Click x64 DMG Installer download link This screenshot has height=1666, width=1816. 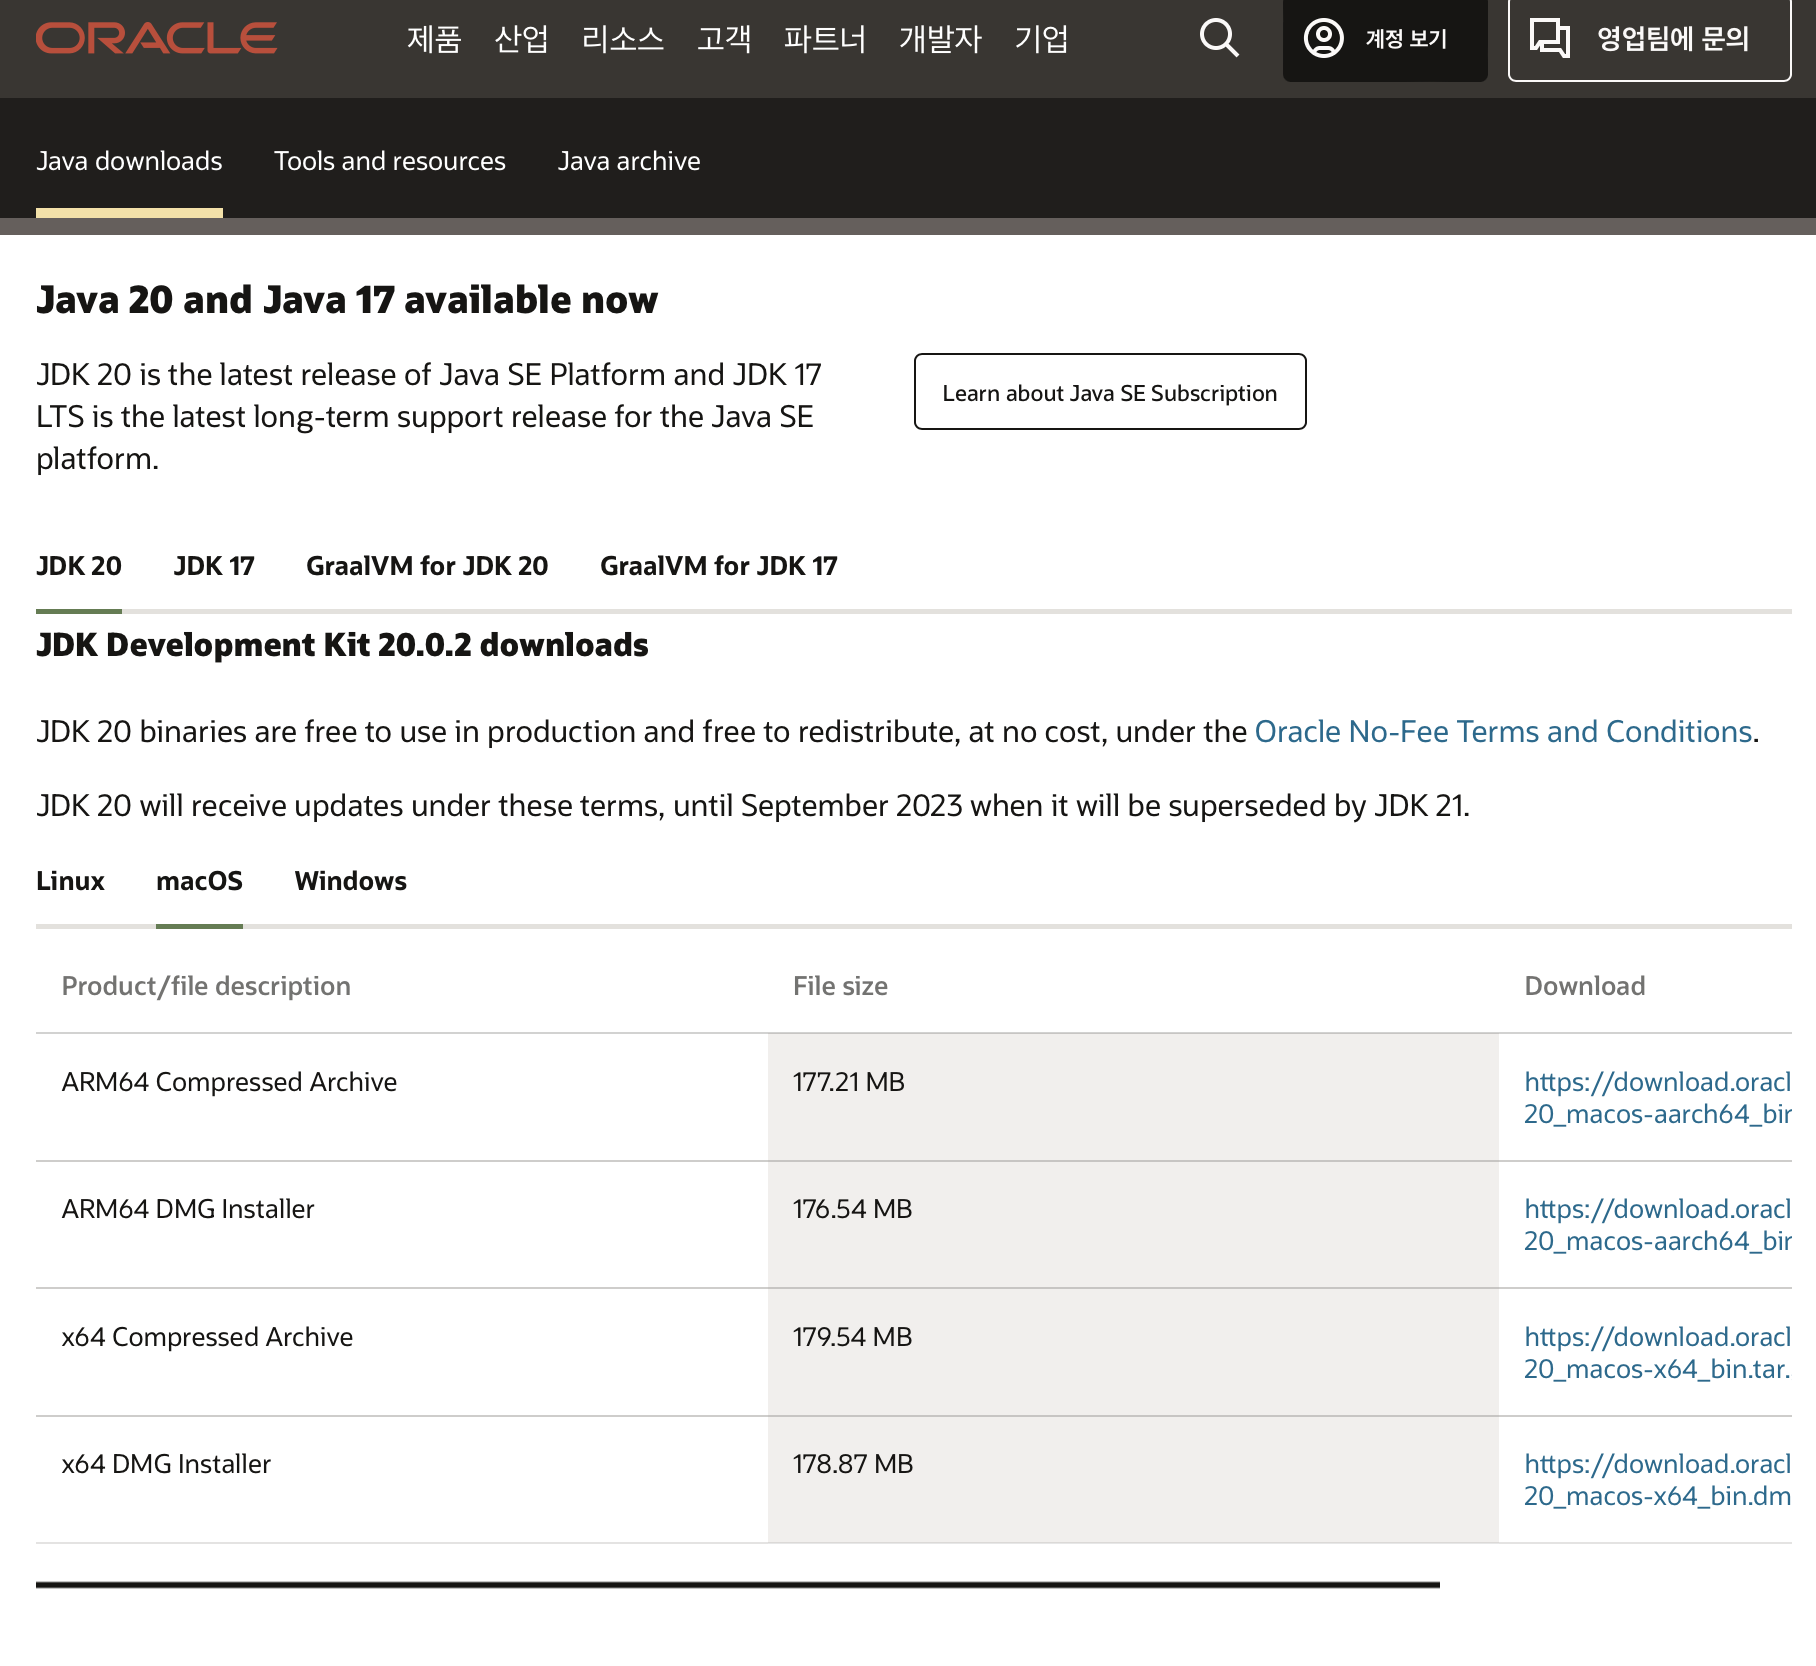pos(1657,1480)
